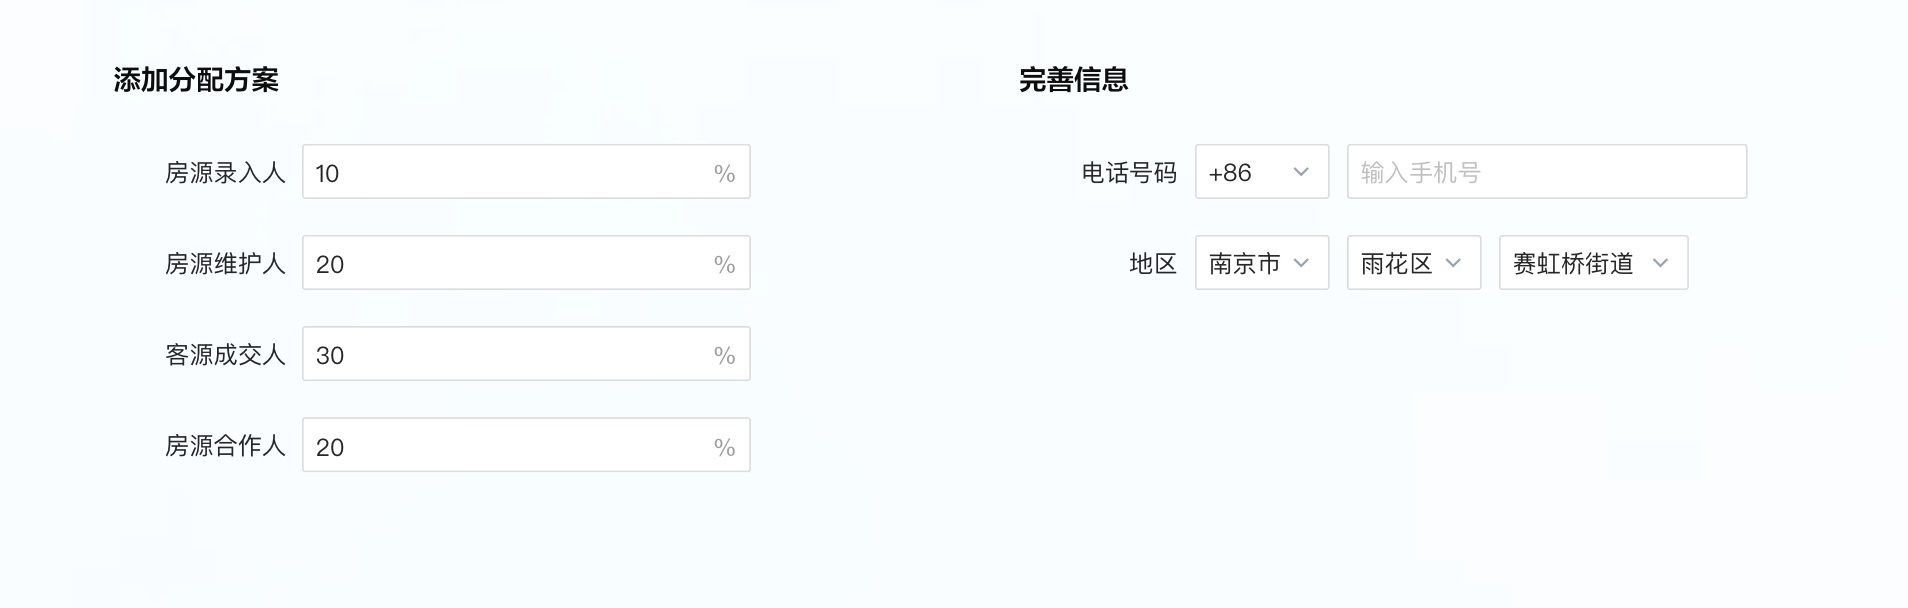Click the % suffix in 房源录入人 field

725,173
